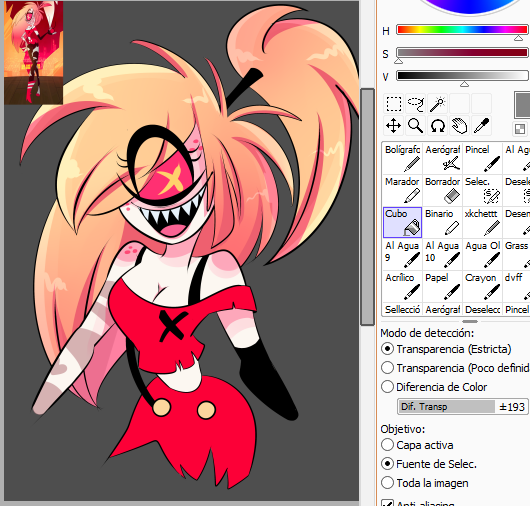Toggle the Anti-aliasing checkbox

(387, 503)
